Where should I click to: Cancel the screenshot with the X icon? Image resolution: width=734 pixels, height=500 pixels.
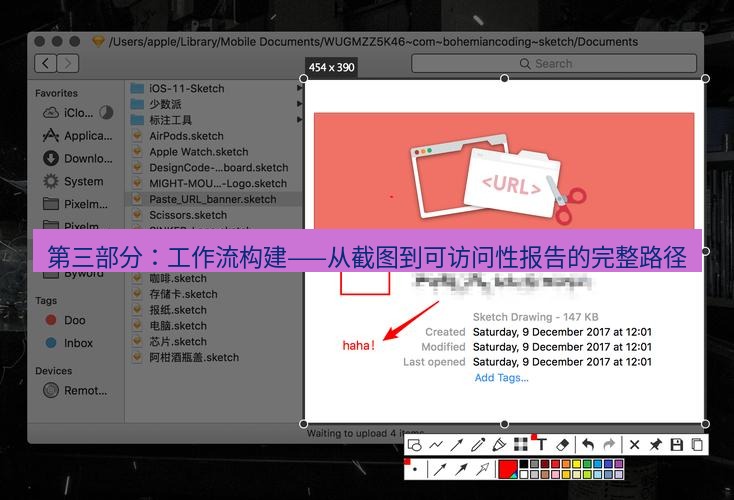[x=634, y=445]
